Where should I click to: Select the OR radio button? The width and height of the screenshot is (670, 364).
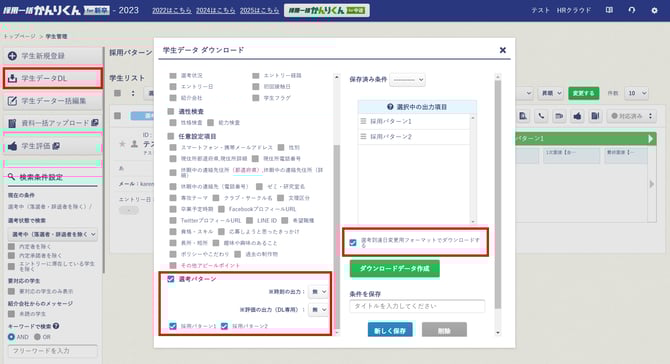(x=38, y=337)
